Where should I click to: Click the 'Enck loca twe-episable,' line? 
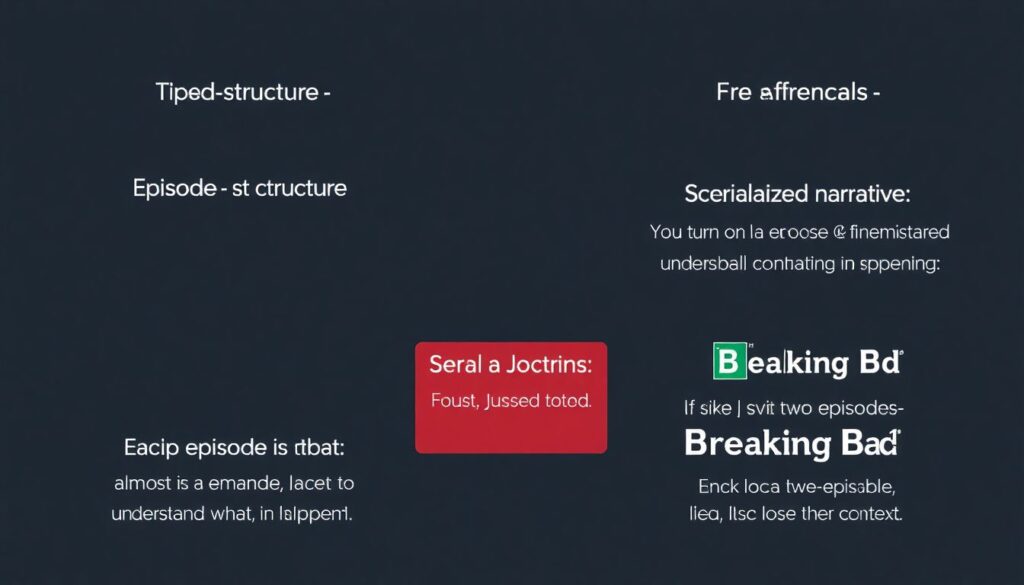[x=796, y=487]
